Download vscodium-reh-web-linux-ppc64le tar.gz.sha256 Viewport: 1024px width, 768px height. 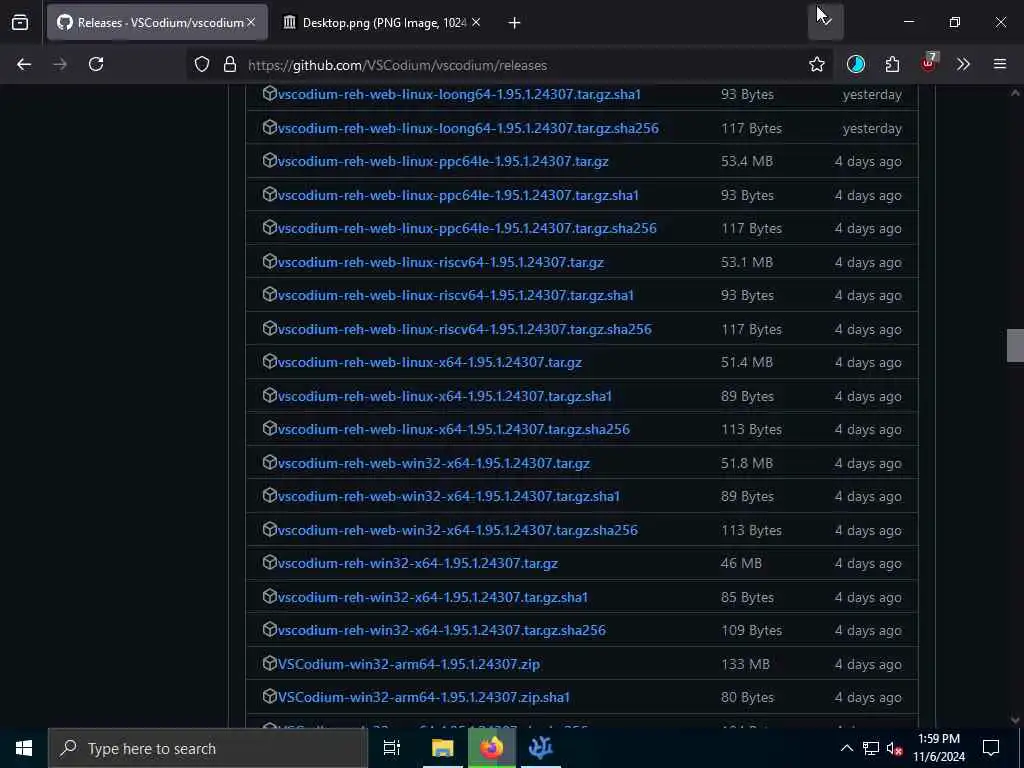pos(467,228)
